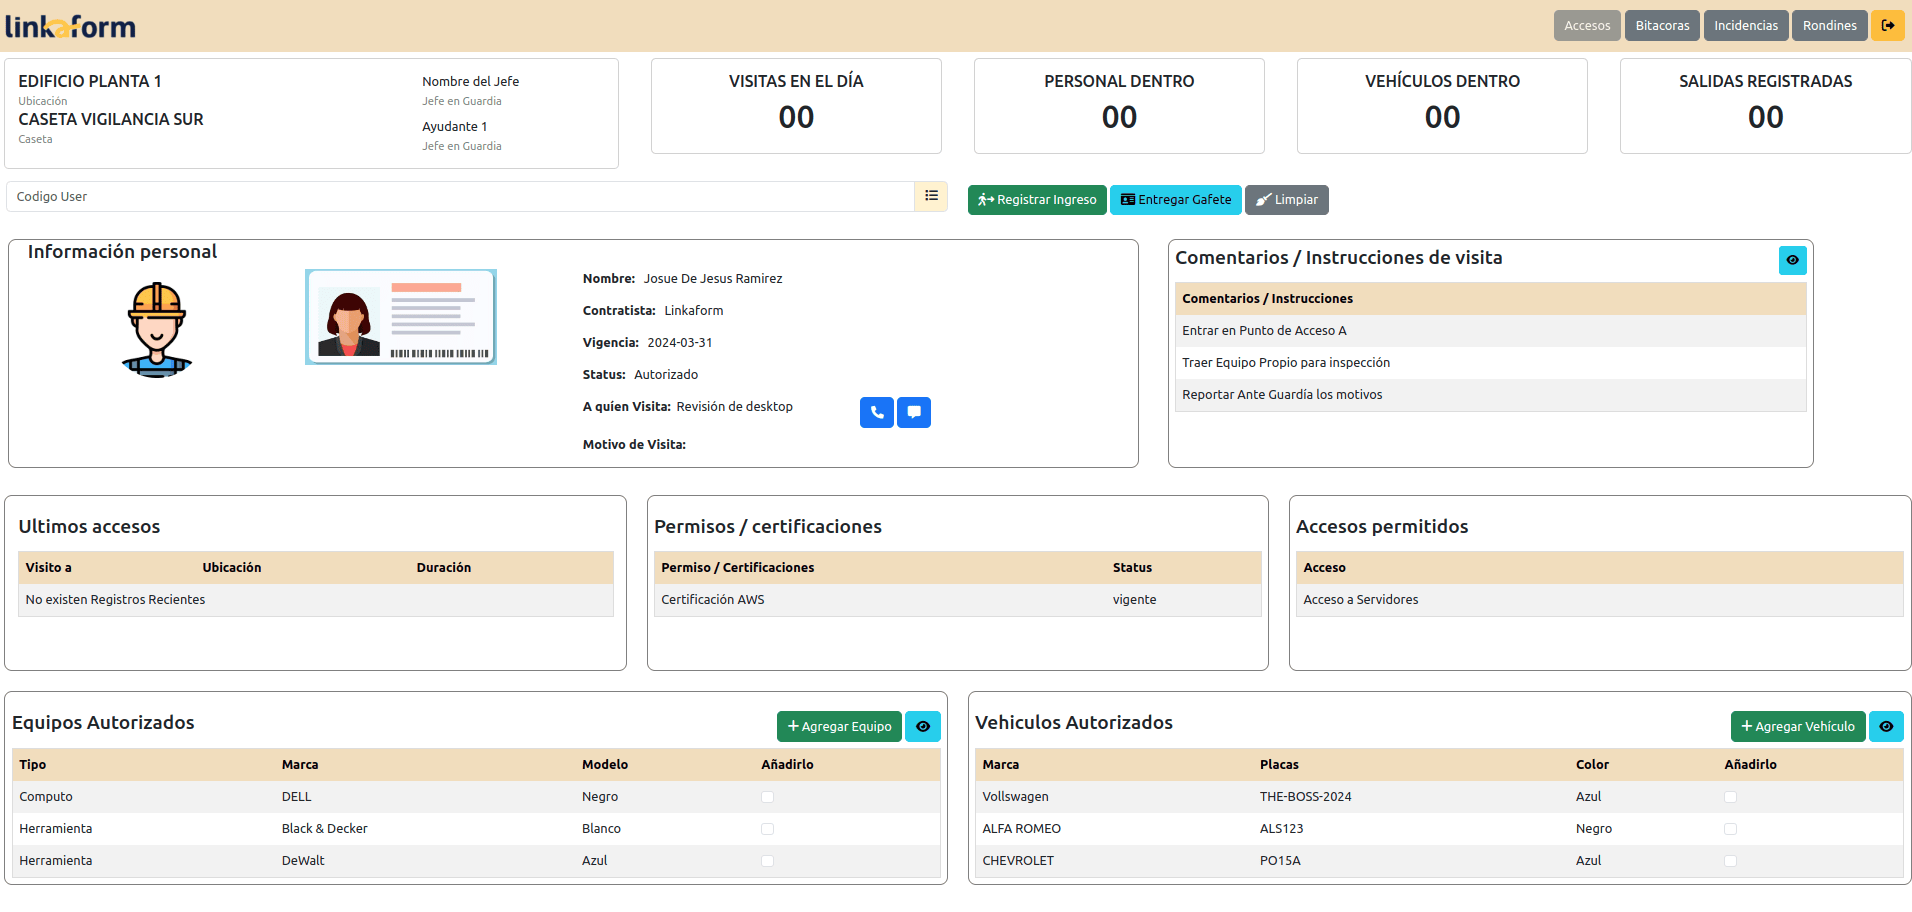Image resolution: width=1912 pixels, height=912 pixels.
Task: Open the code list icon beside Codigo User
Action: (931, 196)
